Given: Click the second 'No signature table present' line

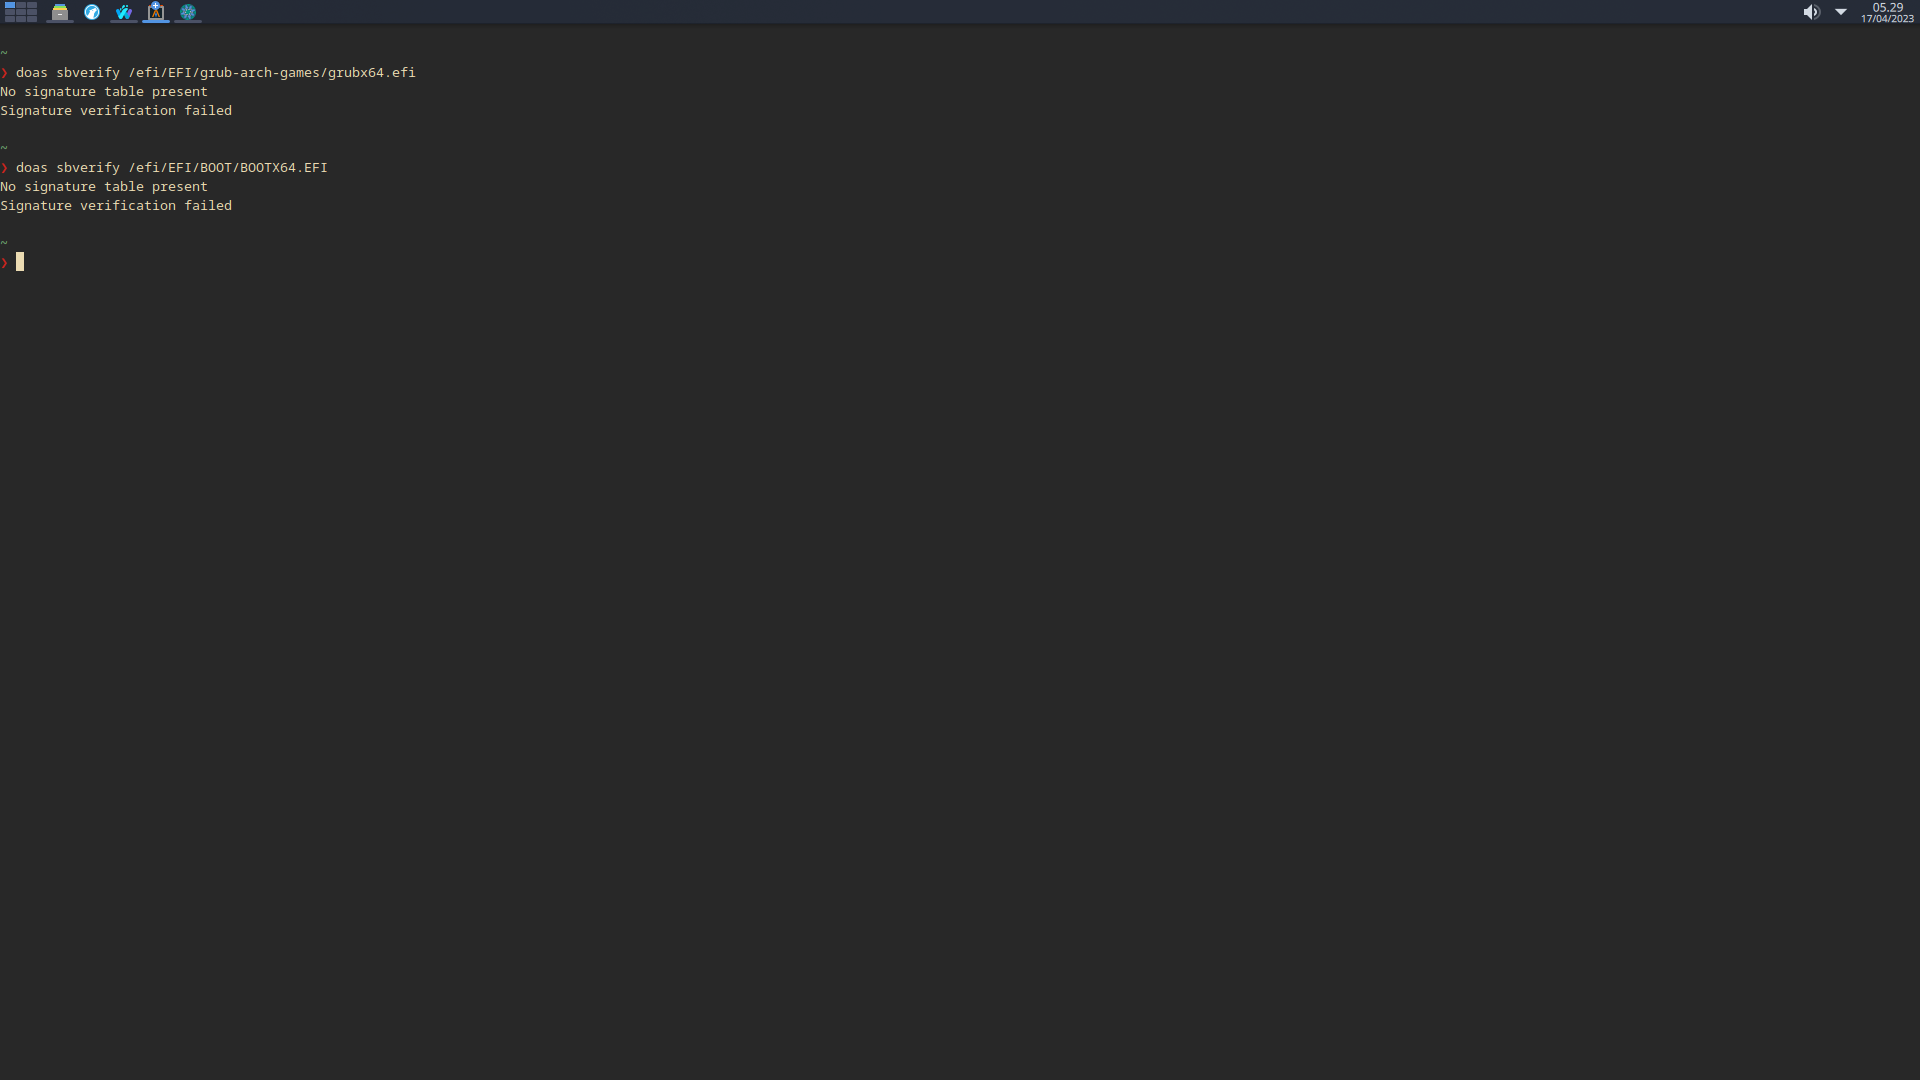Looking at the screenshot, I should point(104,186).
